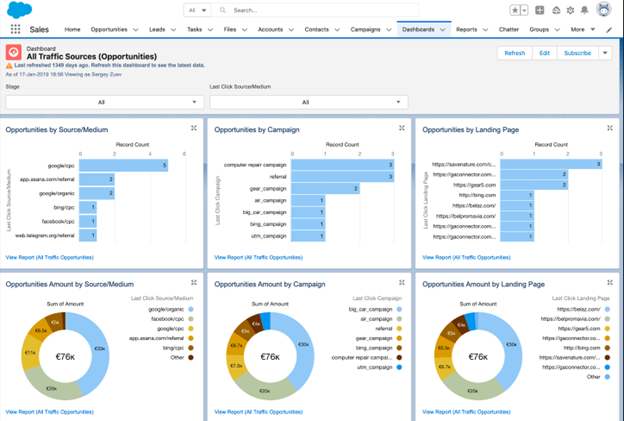
Task: Open the notifications bell
Action: click(x=584, y=10)
